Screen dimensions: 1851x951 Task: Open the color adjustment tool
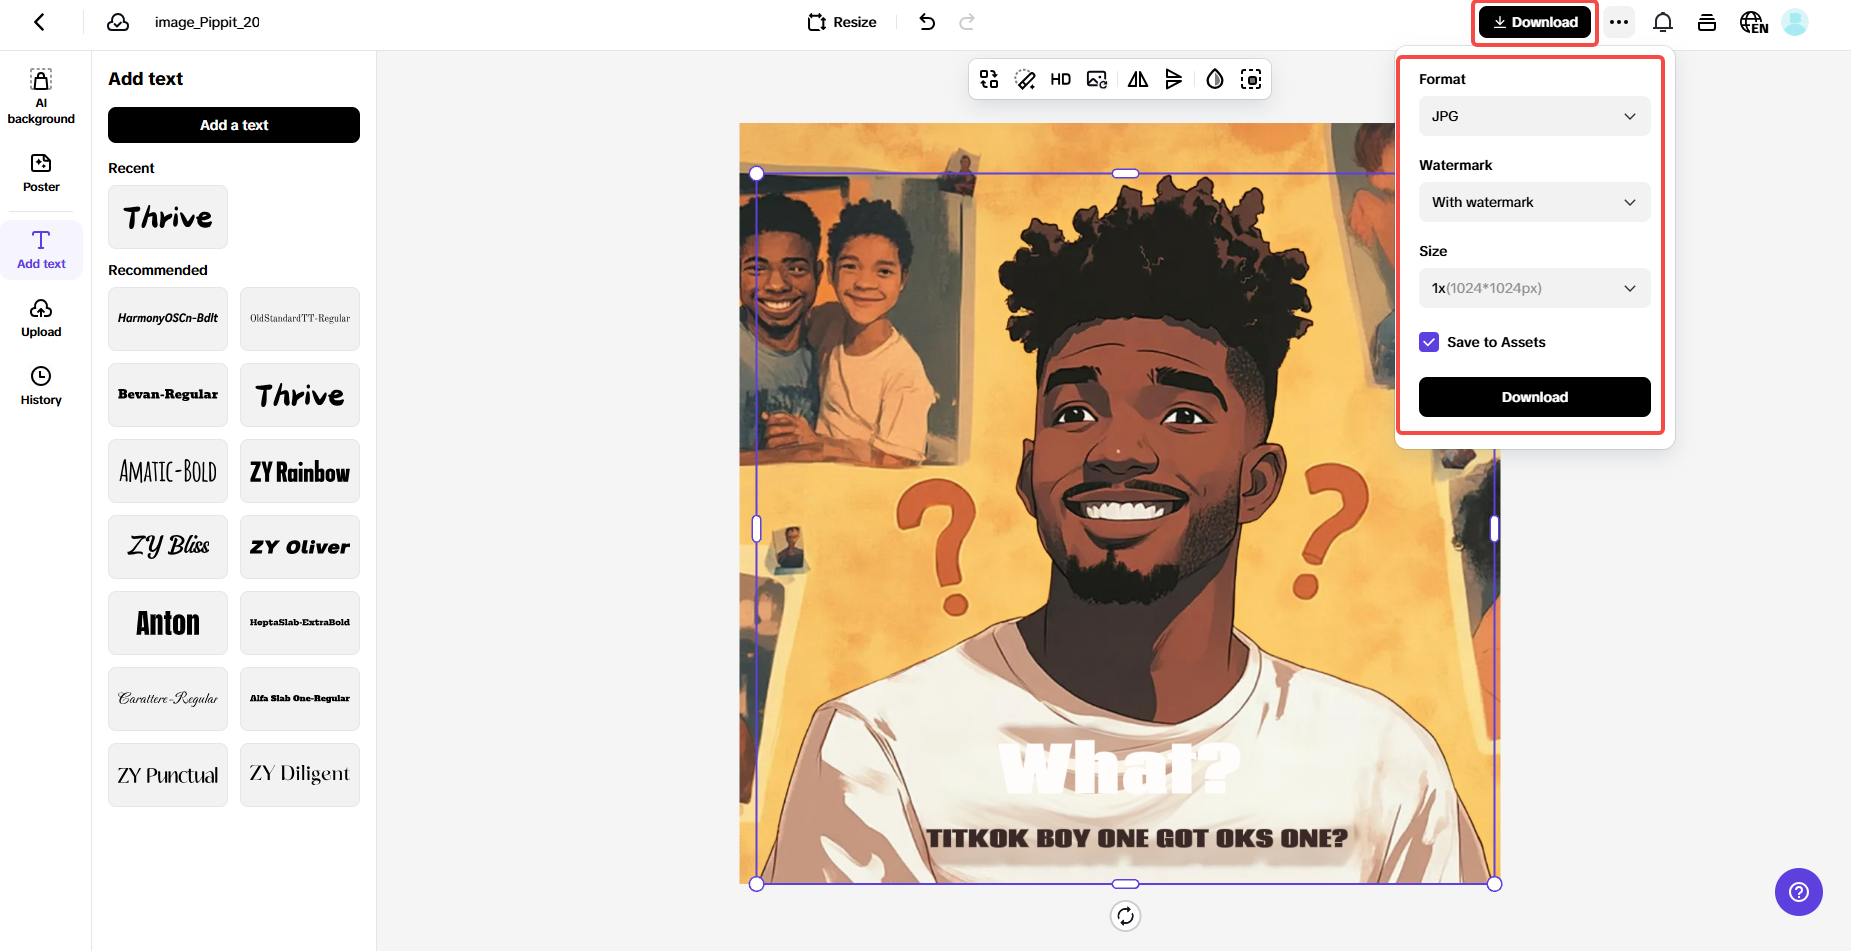click(x=1214, y=79)
